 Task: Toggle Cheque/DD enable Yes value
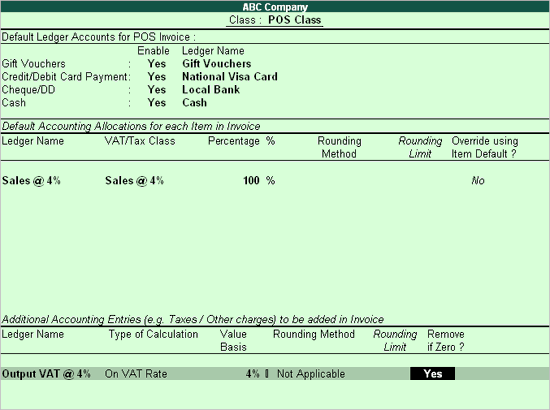point(156,89)
